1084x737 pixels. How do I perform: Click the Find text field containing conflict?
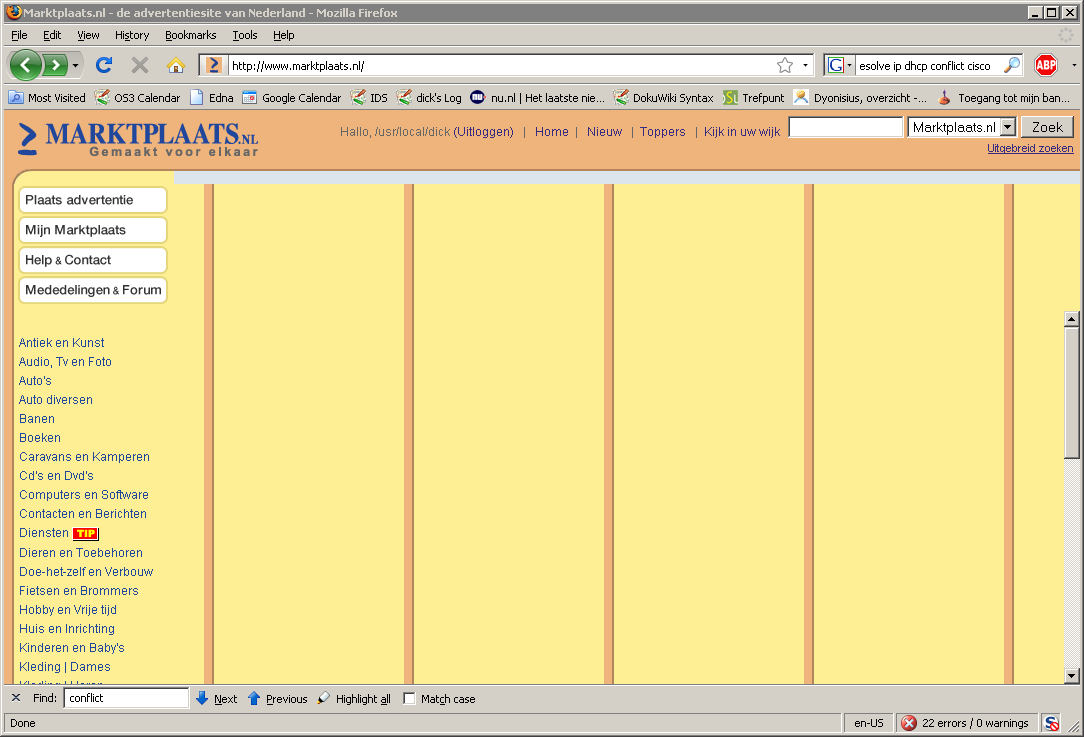pyautogui.click(x=127, y=698)
